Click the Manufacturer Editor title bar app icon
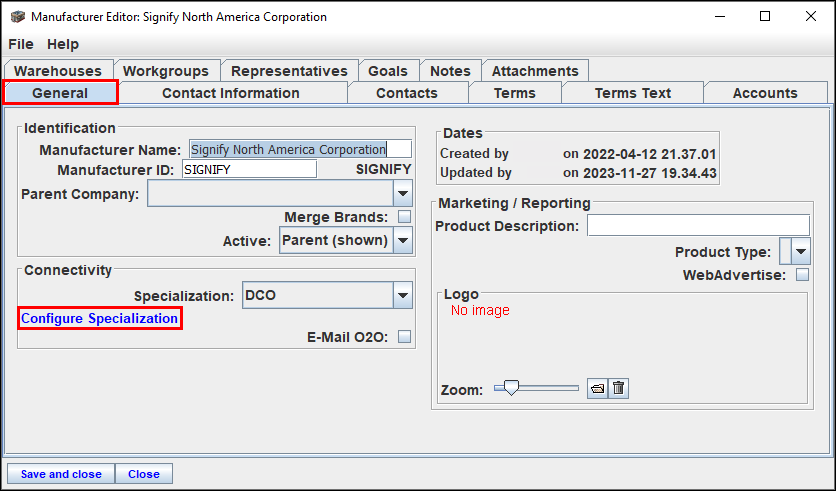 click(18, 17)
